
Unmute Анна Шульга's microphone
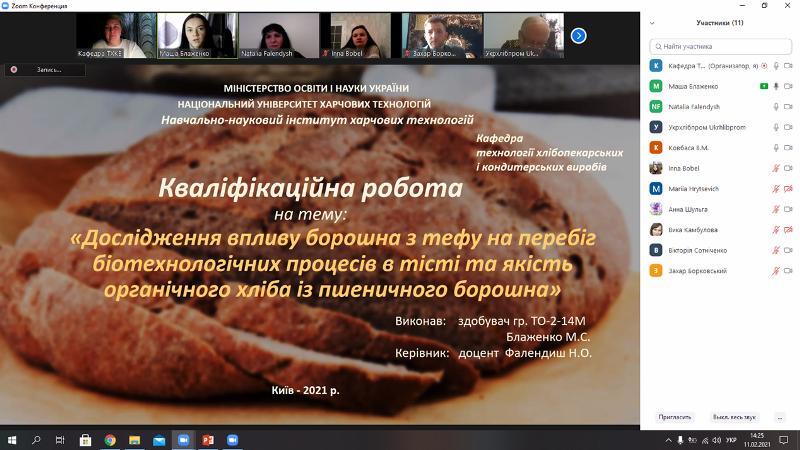776,209
